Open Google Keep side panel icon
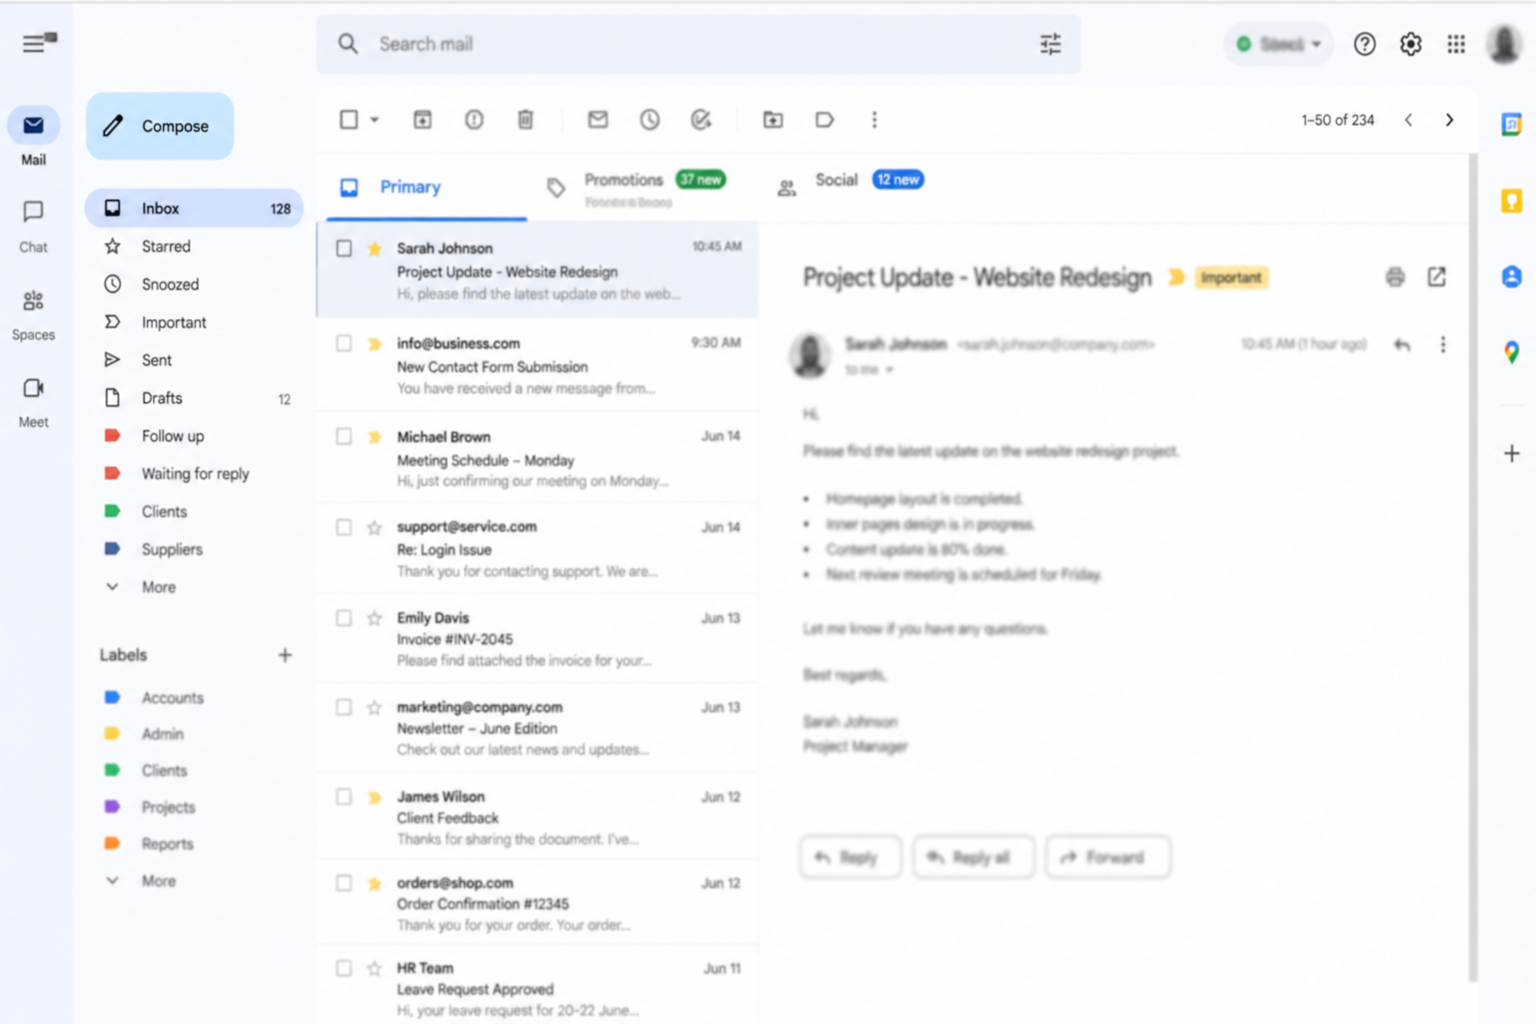Viewport: 1536px width, 1024px height. pos(1511,201)
